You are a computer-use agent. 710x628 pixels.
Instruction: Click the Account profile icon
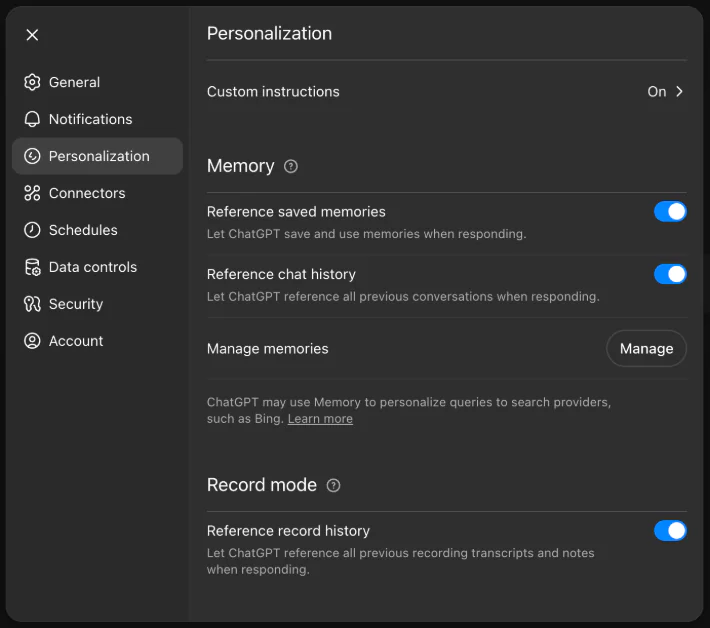[32, 341]
